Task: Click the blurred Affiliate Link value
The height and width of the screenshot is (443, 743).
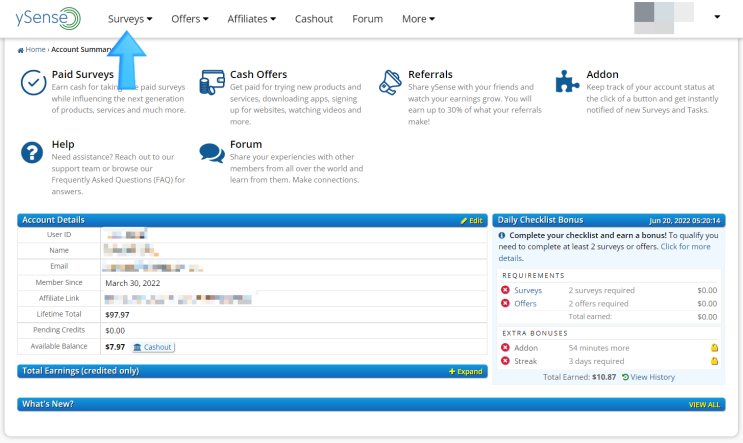Action: coord(178,299)
